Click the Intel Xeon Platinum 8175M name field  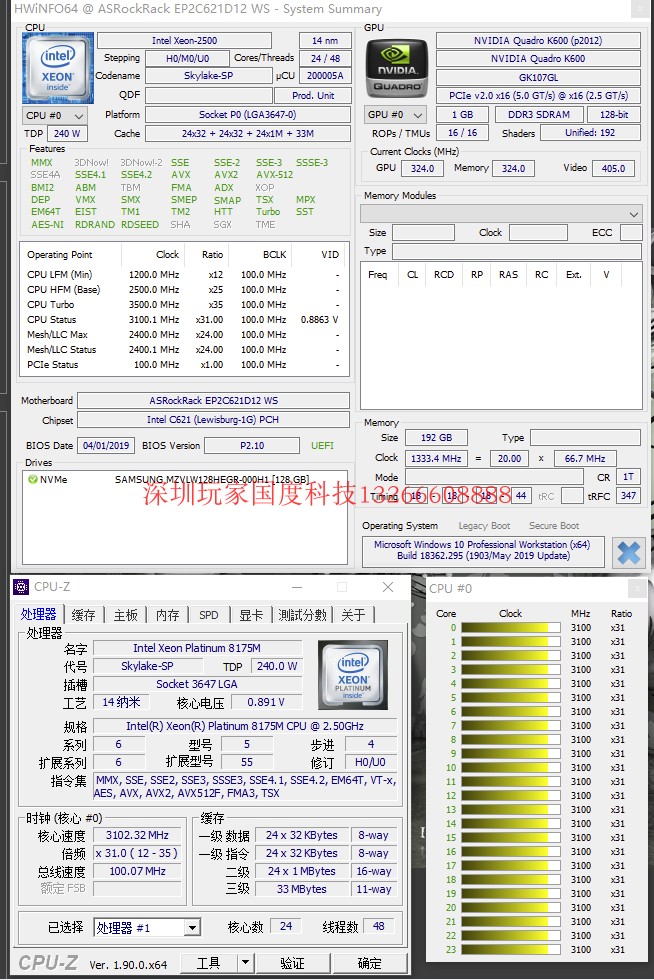pyautogui.click(x=197, y=648)
